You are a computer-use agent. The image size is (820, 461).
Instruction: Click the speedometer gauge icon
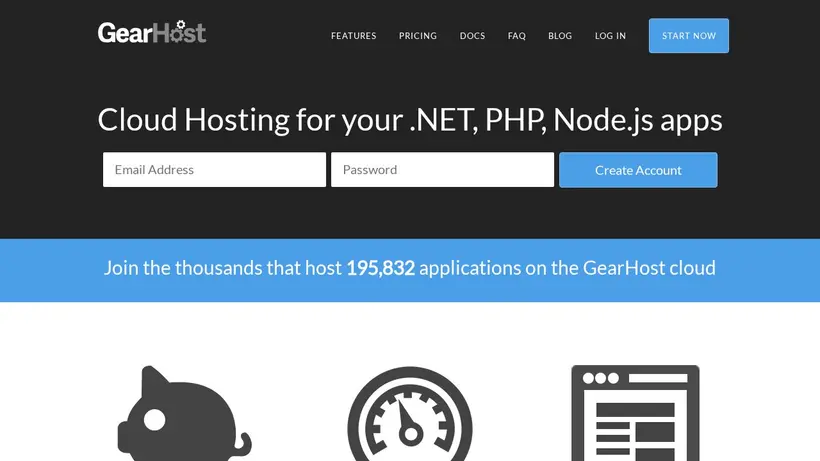pyautogui.click(x=410, y=413)
